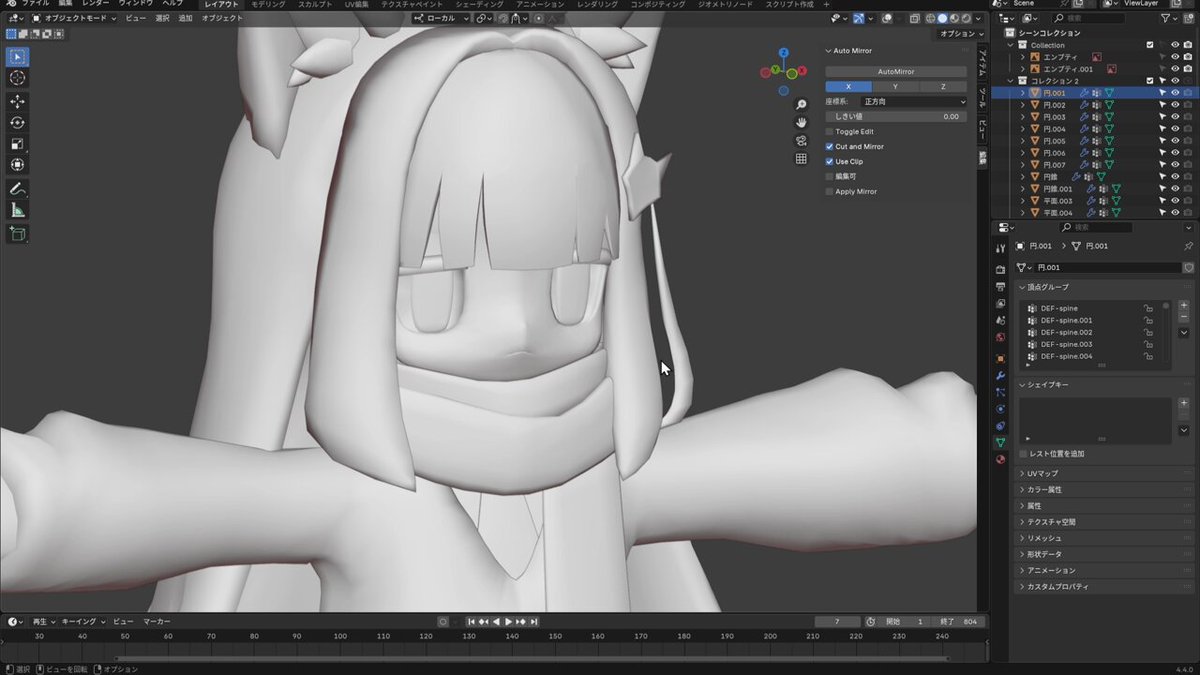
Task: Click Blender logo menu icon
Action: (x=9, y=4)
